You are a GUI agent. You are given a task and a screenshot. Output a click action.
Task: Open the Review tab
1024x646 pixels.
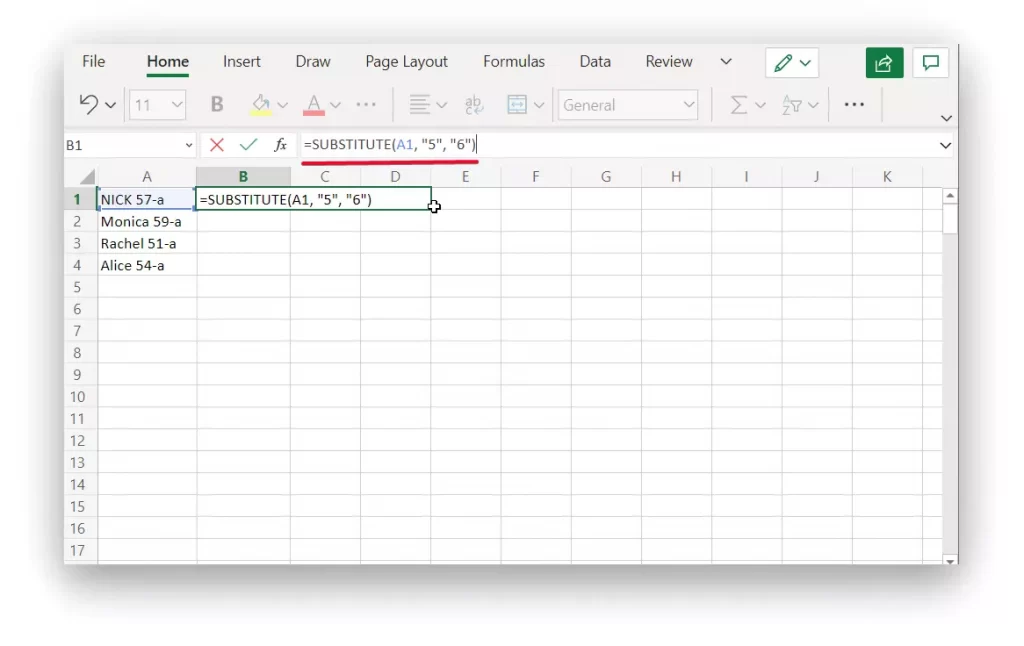(x=669, y=61)
